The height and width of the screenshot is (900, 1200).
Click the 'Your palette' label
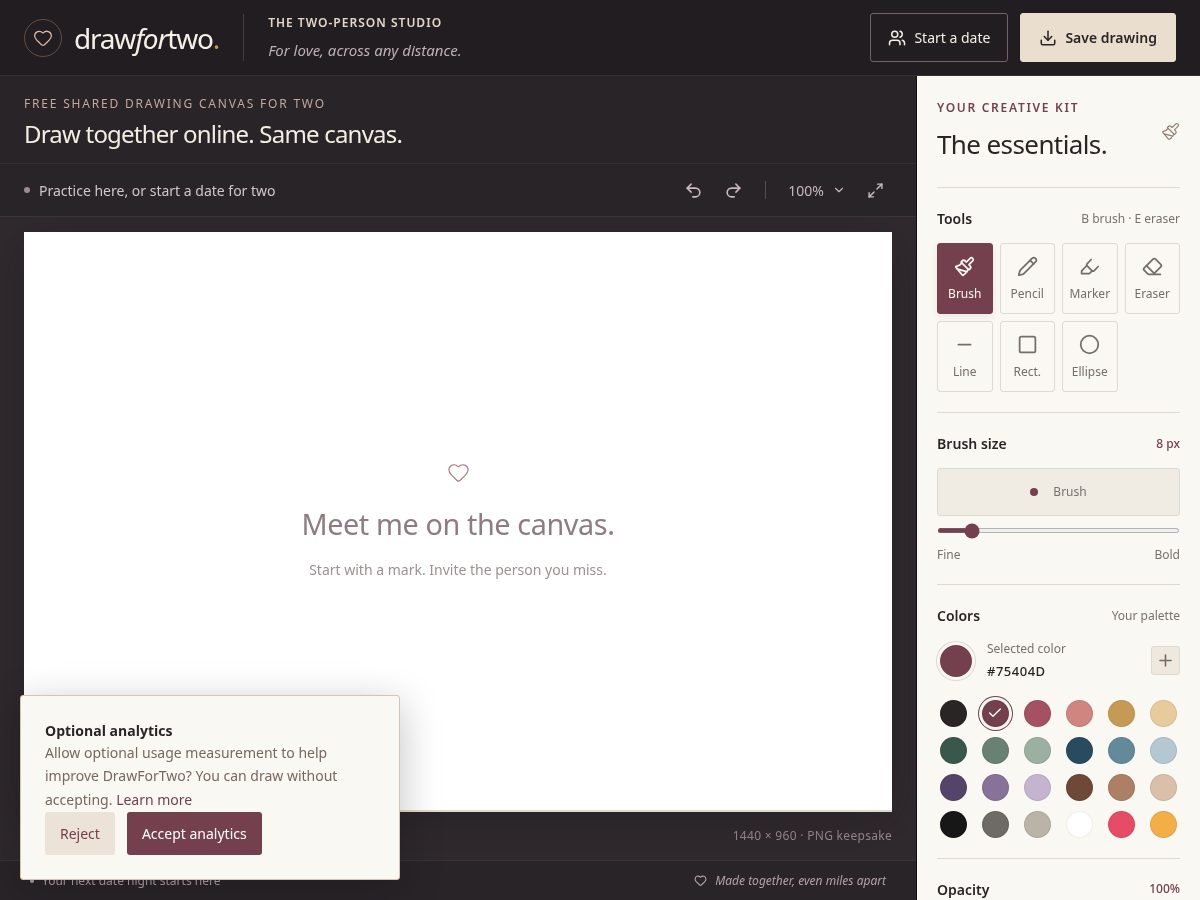[x=1145, y=616]
